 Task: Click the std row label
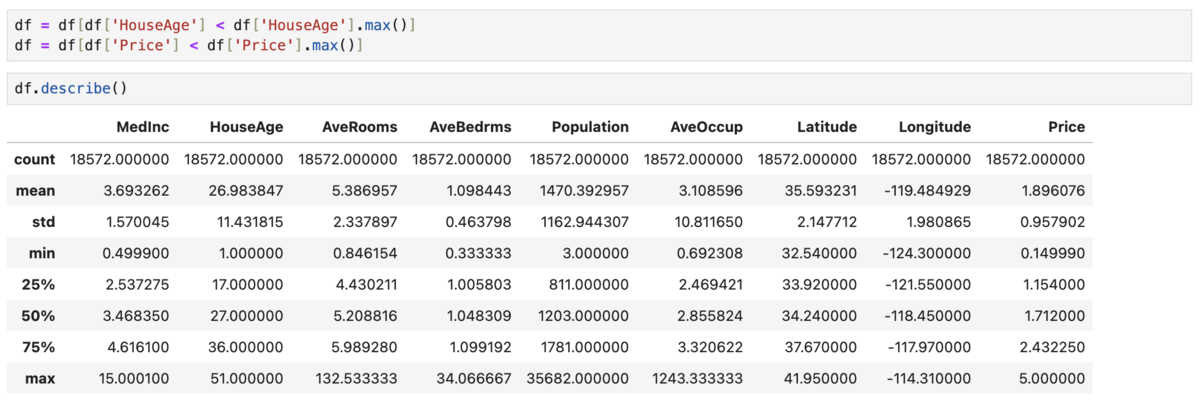point(43,222)
